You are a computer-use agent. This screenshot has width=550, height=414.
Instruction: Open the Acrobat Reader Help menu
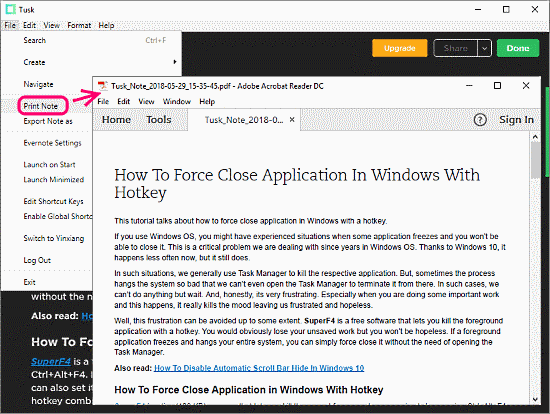[207, 101]
